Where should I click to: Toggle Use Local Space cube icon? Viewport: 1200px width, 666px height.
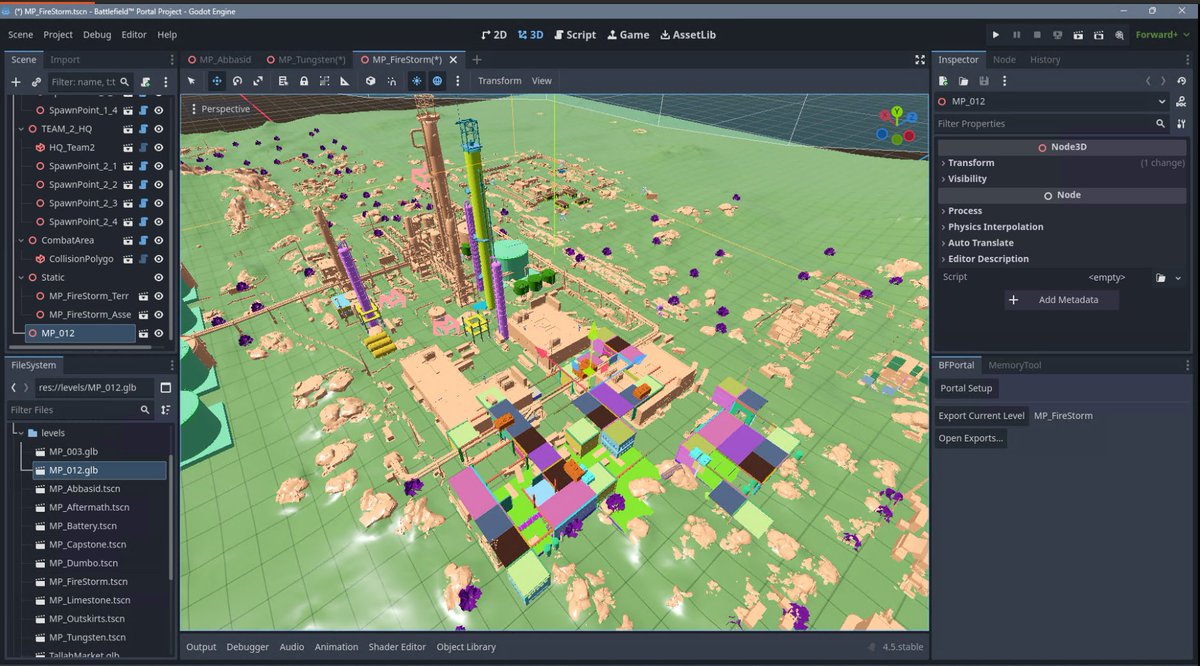pos(370,81)
